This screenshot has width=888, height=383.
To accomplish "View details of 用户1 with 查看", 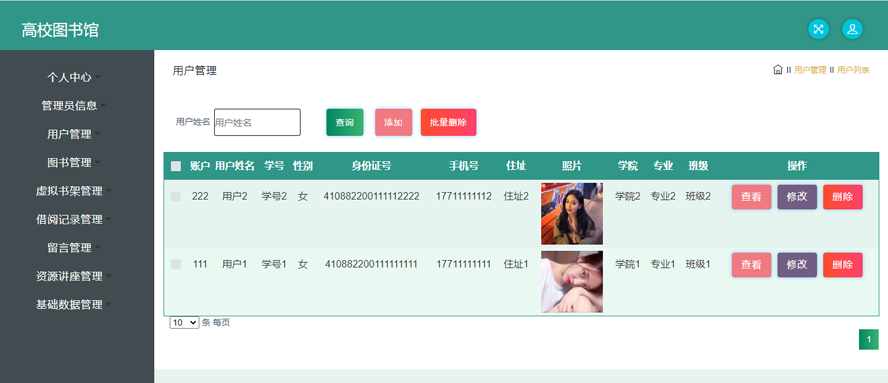I will point(752,265).
